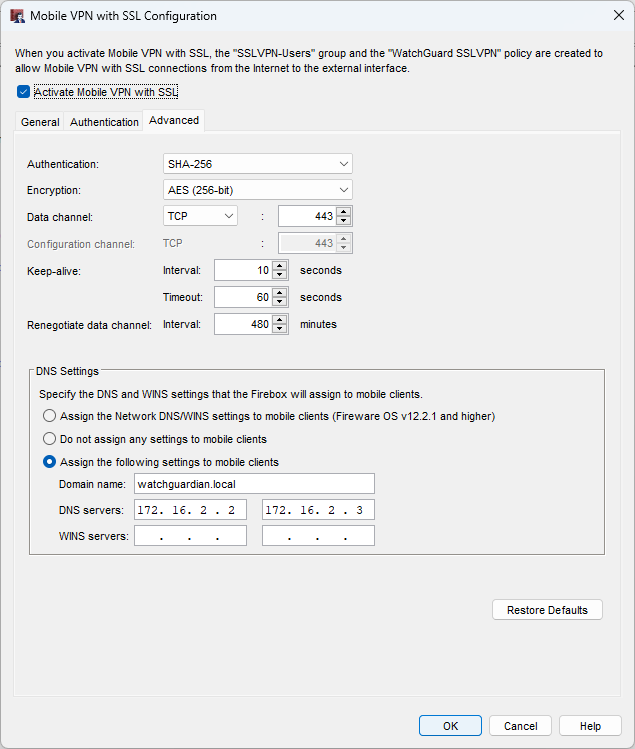
Task: Increase the Keep-alive Interval value
Action: (280, 266)
